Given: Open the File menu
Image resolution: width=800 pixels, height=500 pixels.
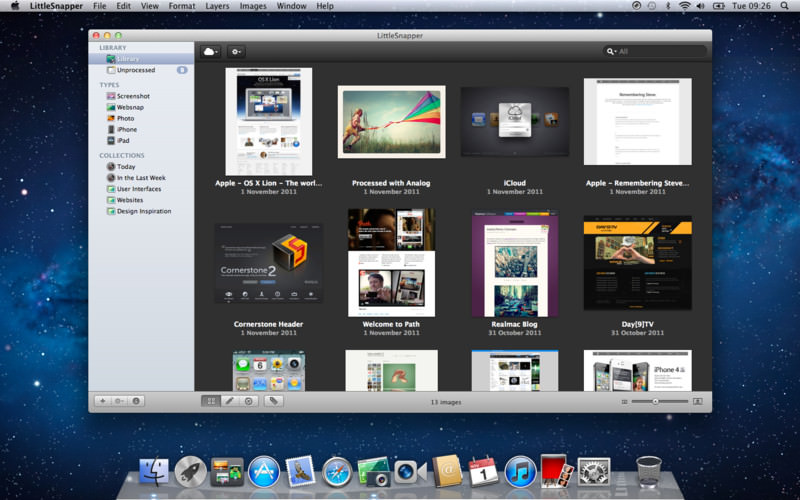Looking at the screenshot, I should (x=99, y=6).
